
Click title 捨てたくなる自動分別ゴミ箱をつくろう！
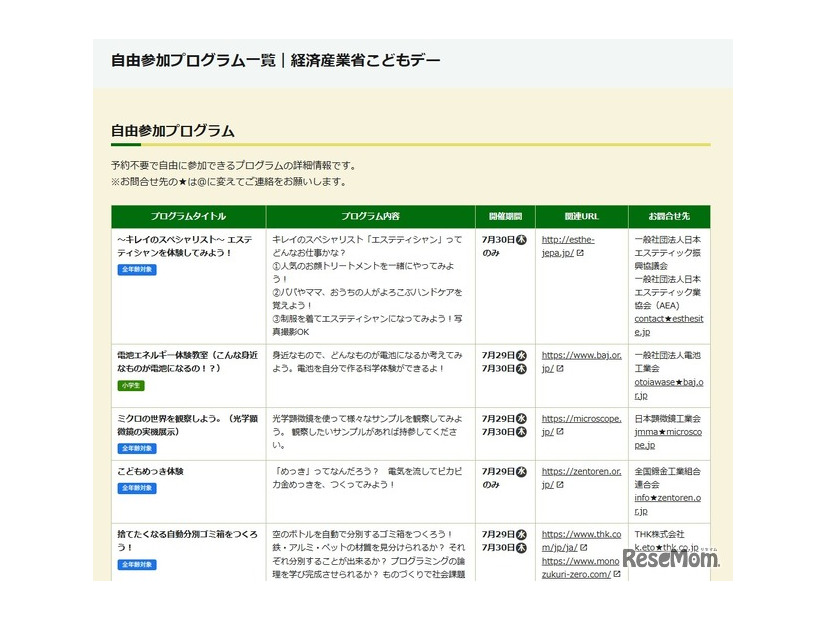pyautogui.click(x=188, y=541)
